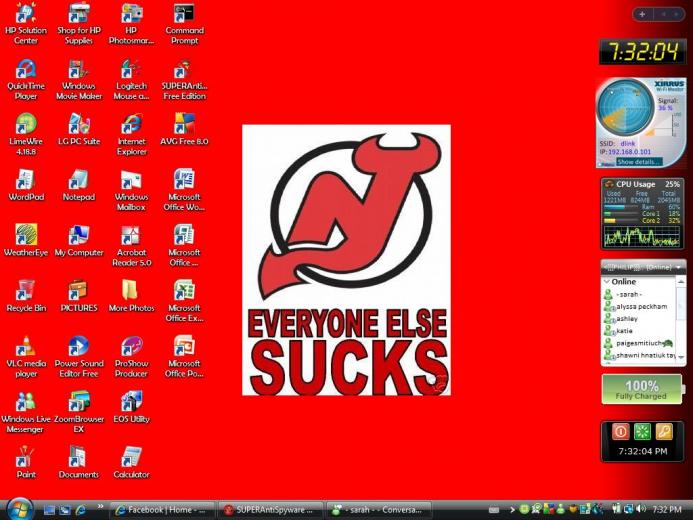Select Acrobat Reader 5.0 icon

coord(131,246)
